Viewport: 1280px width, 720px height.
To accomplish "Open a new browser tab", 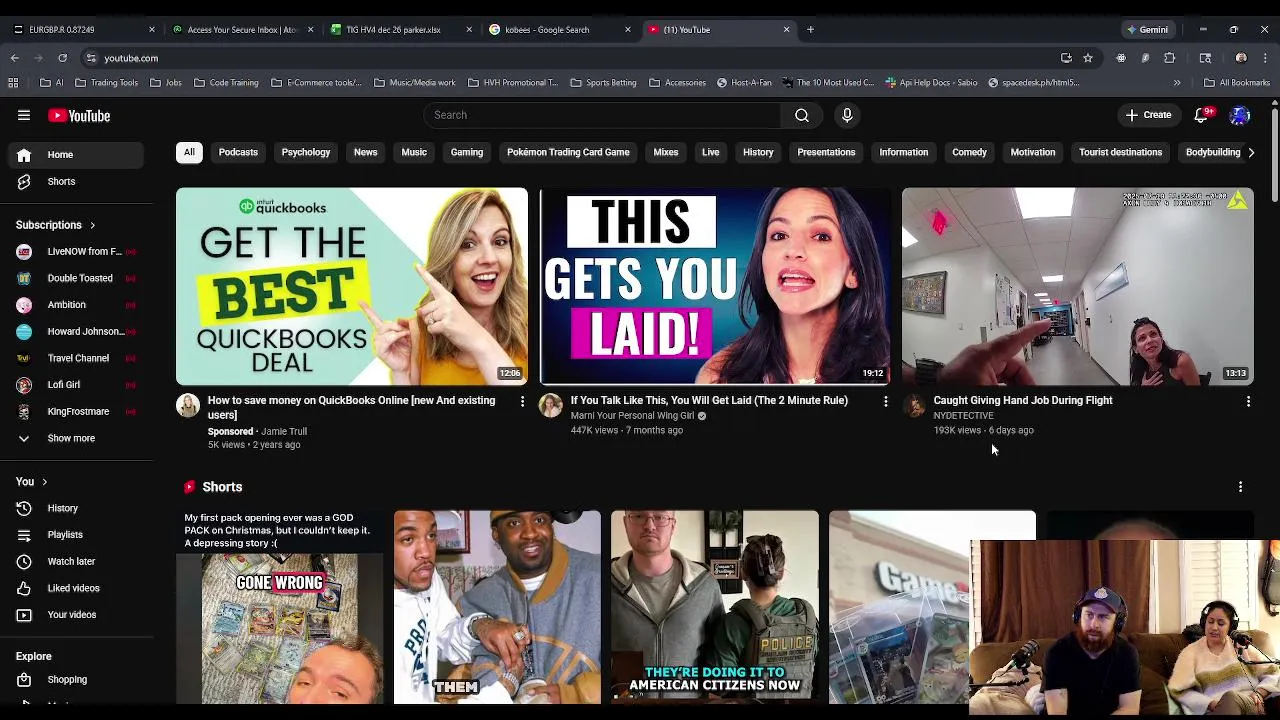I will (810, 30).
